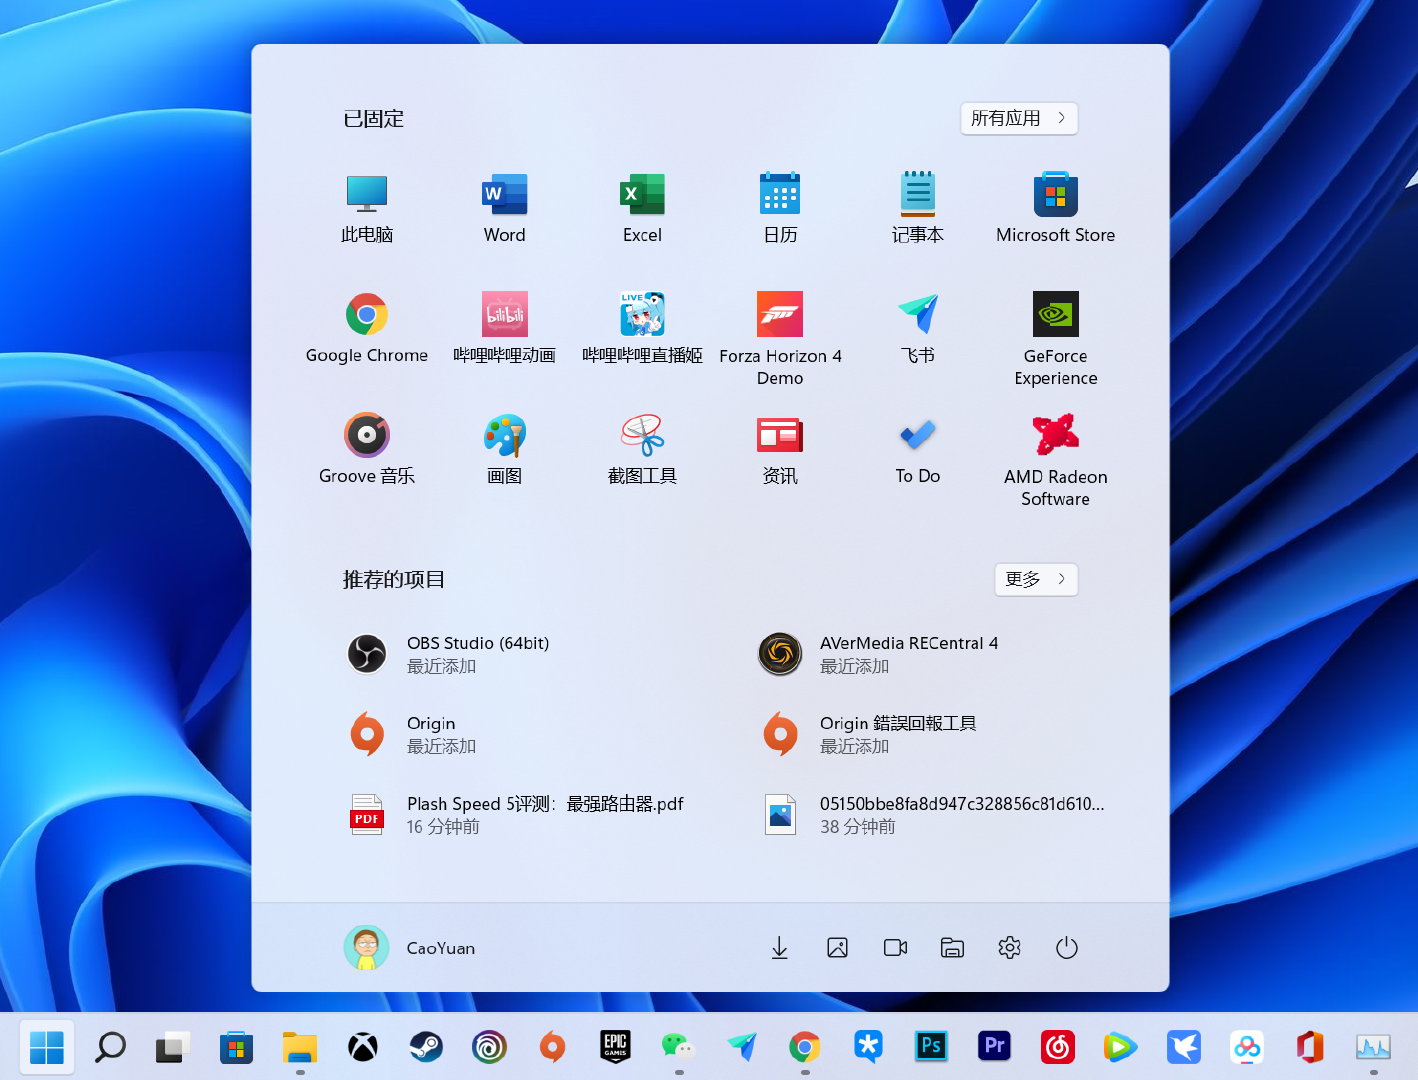The width and height of the screenshot is (1418, 1080).
Task: Launch Forza Horizon 4 Demo
Action: coord(780,340)
